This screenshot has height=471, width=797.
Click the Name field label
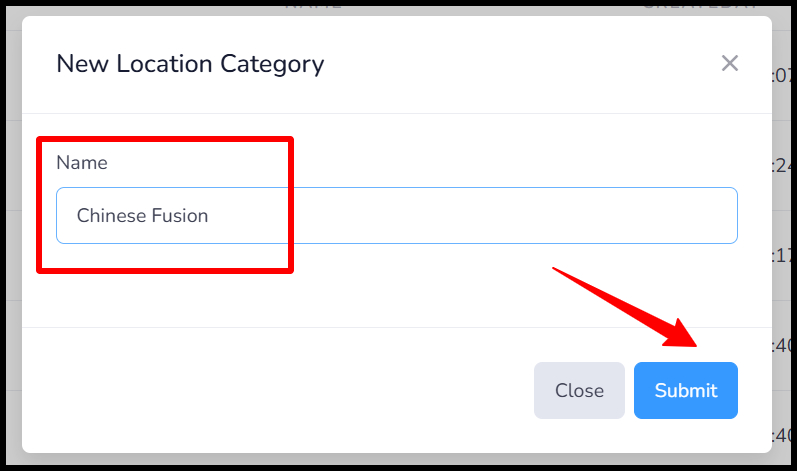coord(82,163)
